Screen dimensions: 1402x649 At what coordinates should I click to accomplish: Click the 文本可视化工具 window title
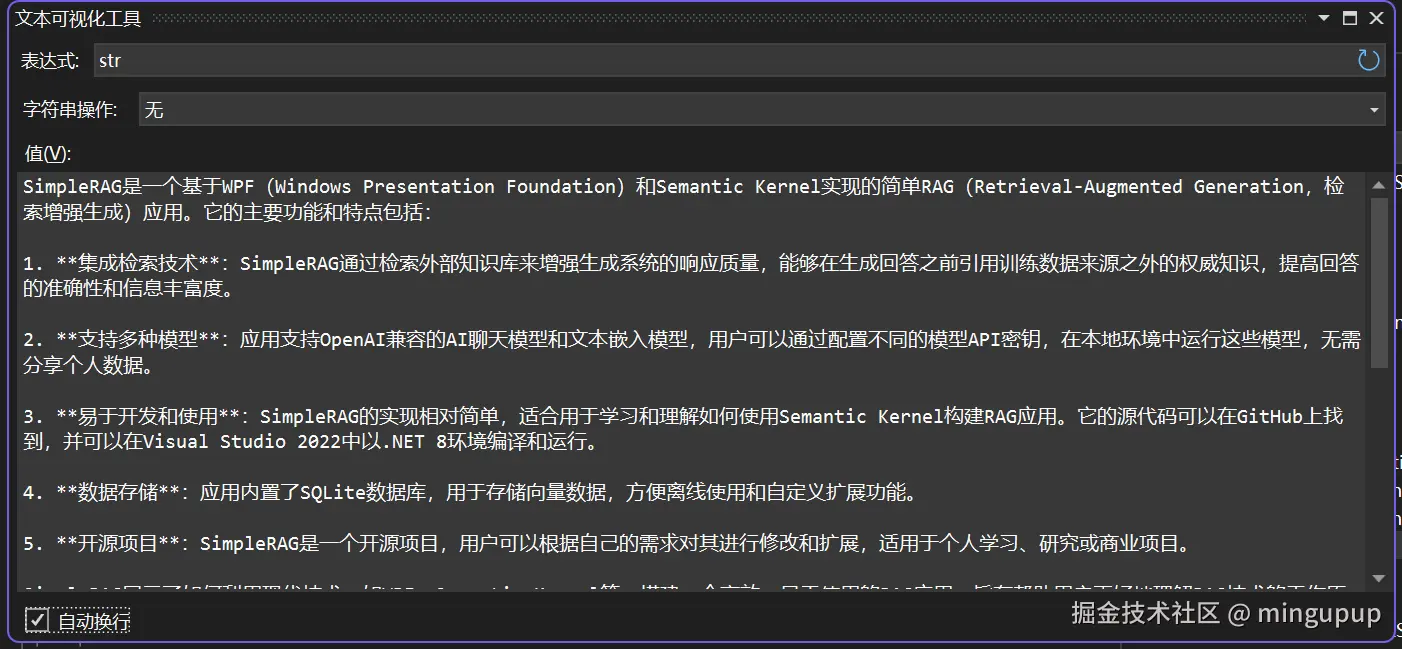pyautogui.click(x=78, y=18)
